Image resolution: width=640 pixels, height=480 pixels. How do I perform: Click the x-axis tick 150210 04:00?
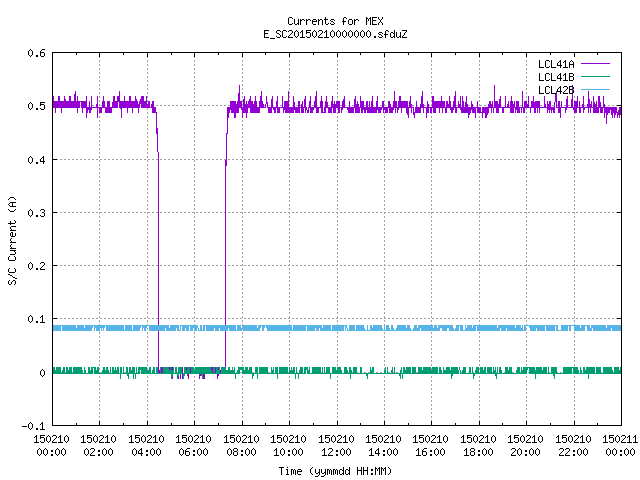click(147, 446)
